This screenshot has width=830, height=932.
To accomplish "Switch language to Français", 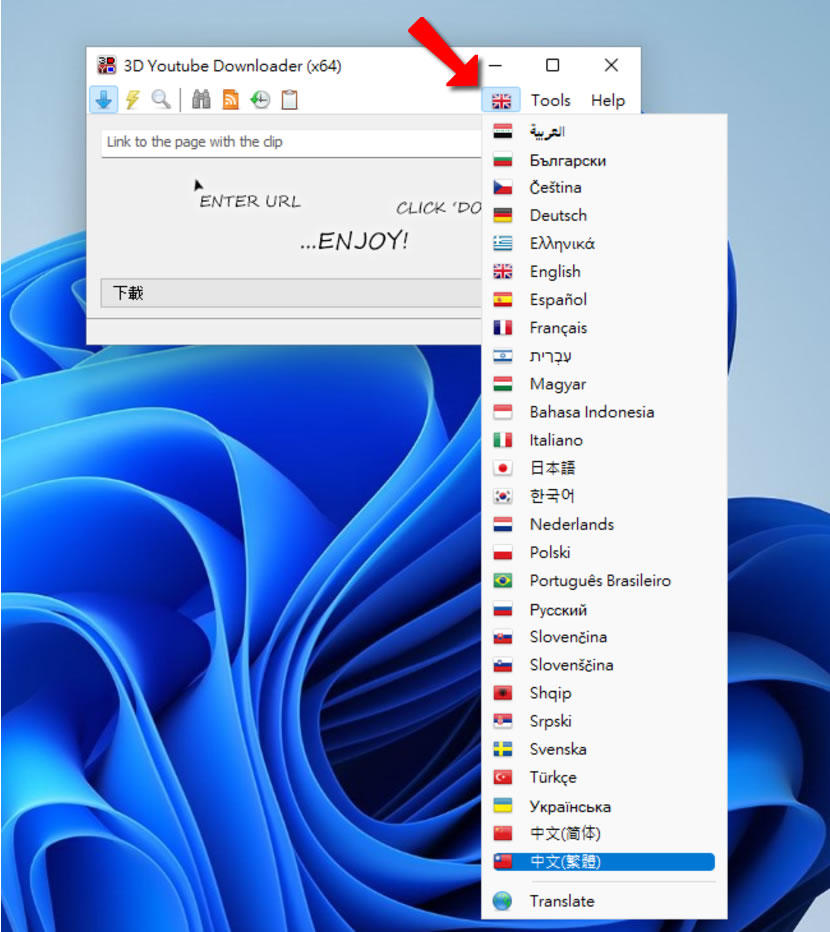I will pyautogui.click(x=604, y=328).
